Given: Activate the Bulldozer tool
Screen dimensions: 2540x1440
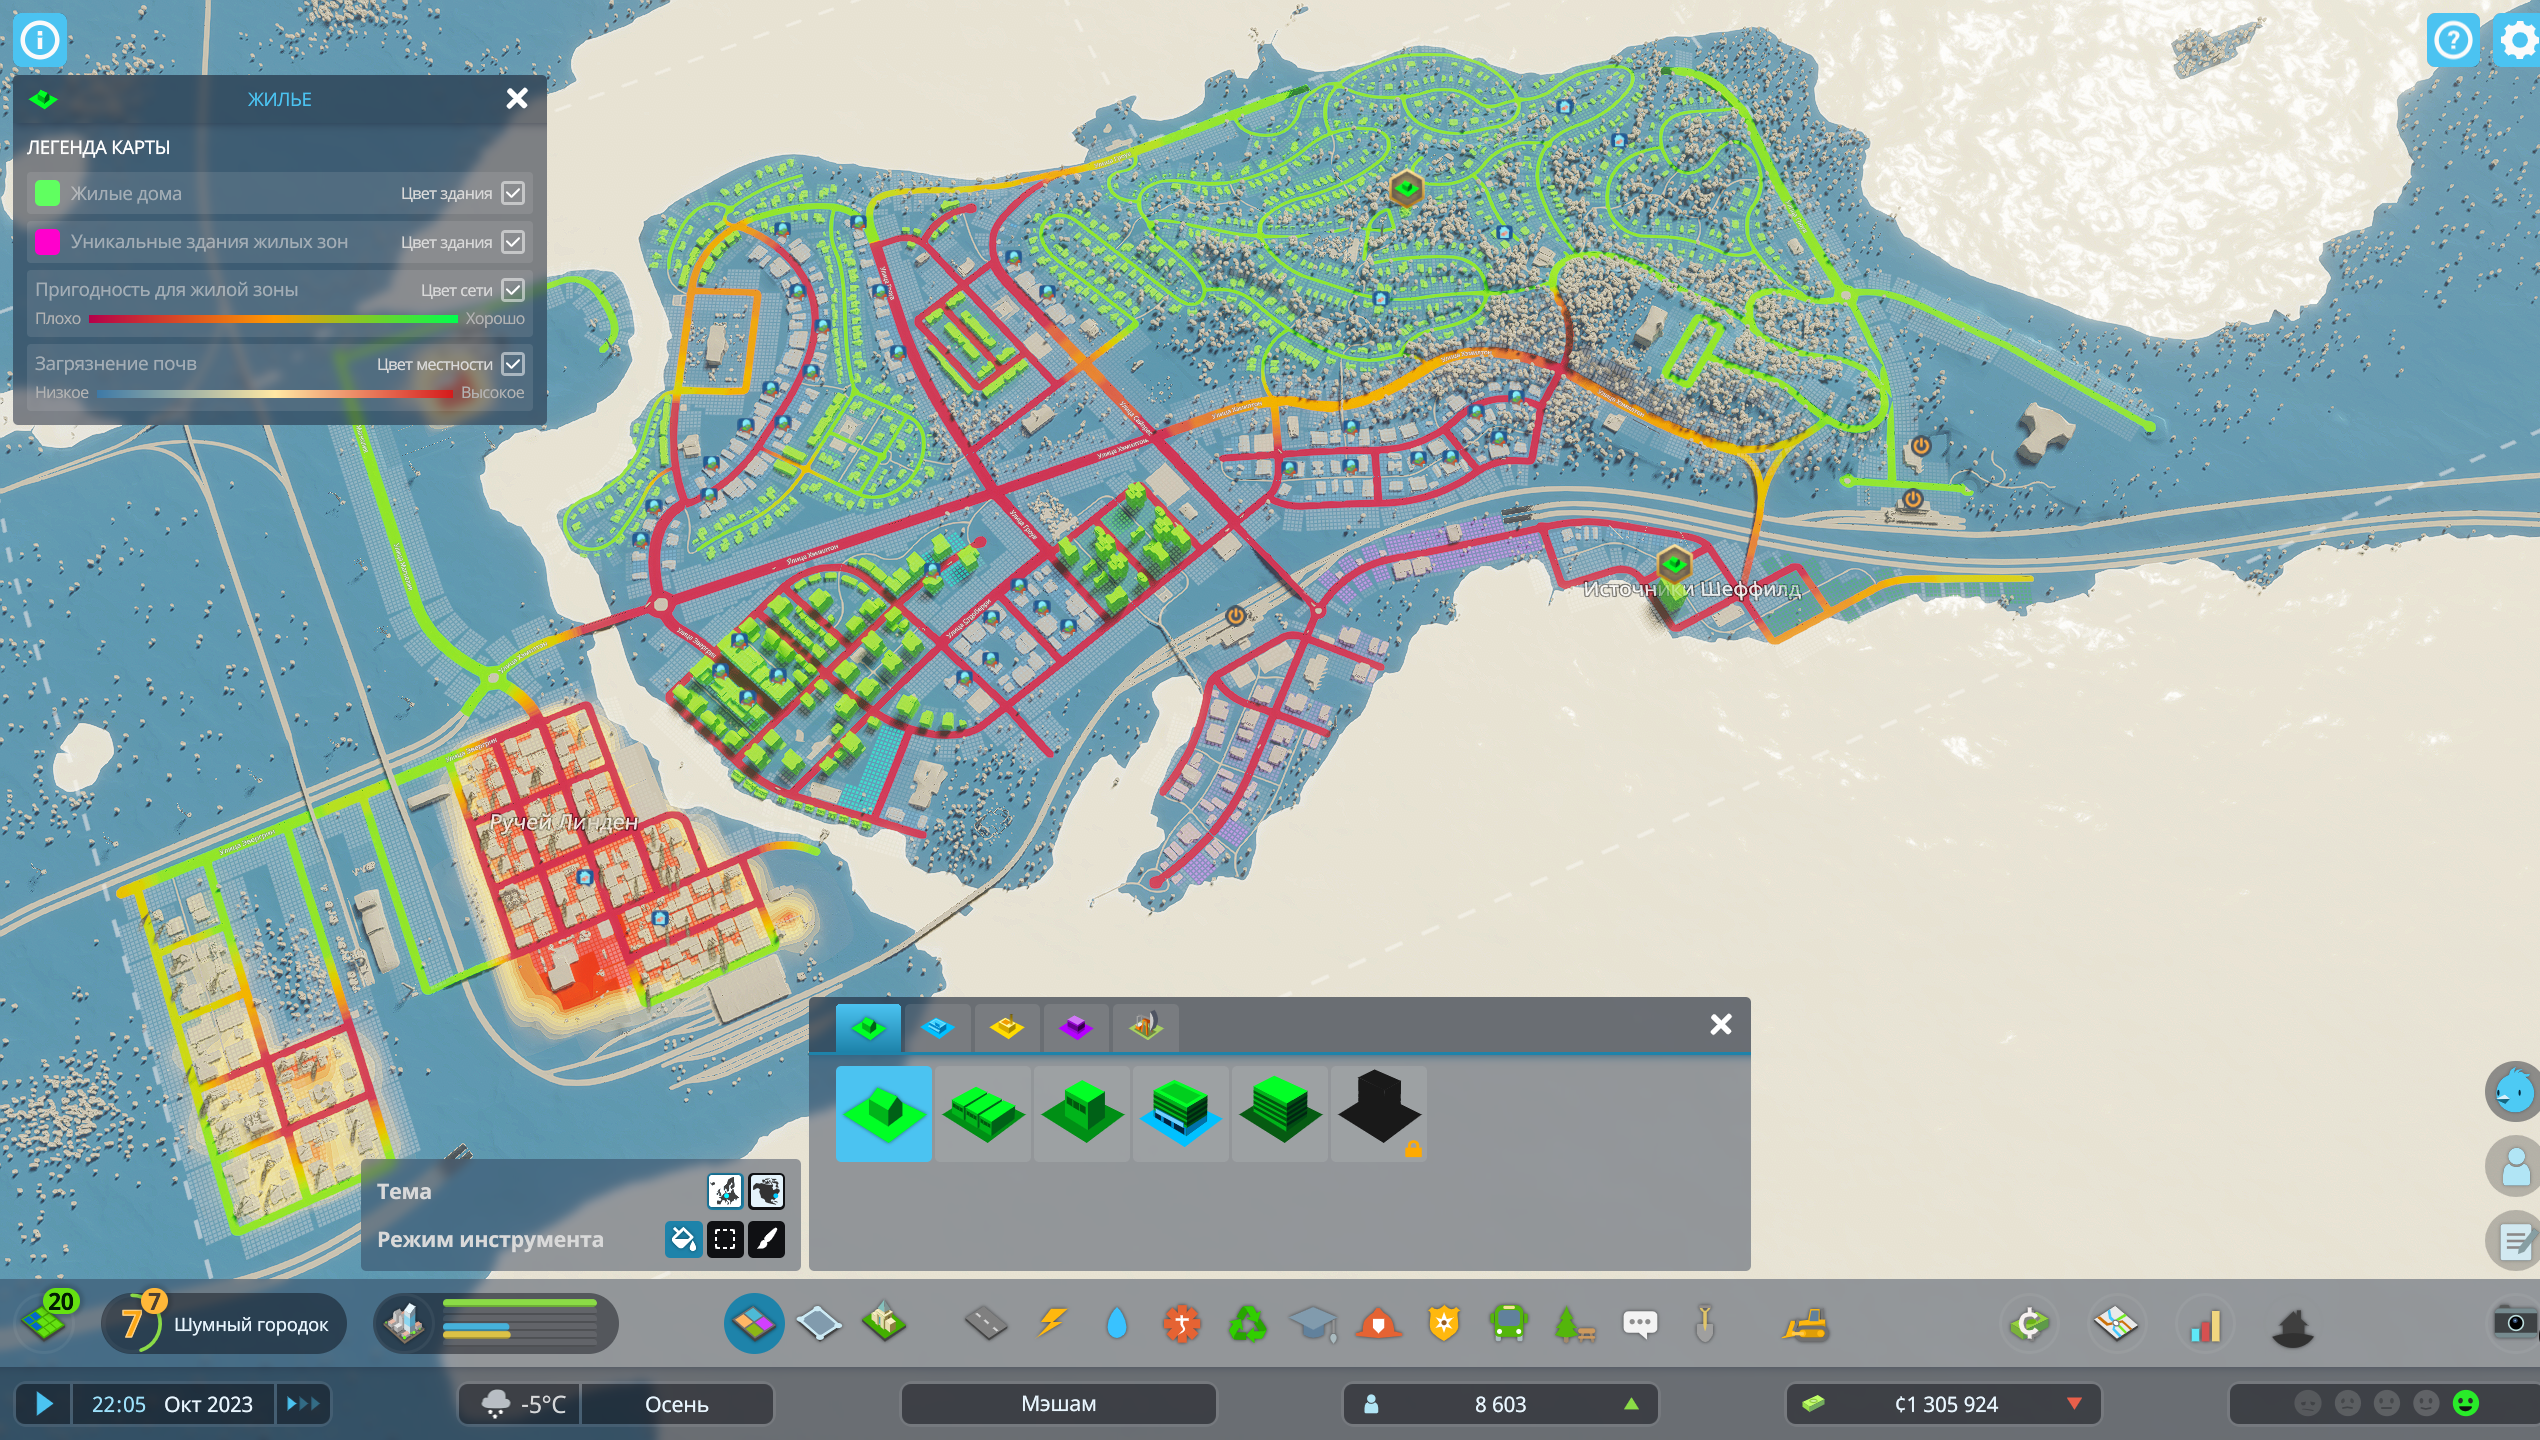Looking at the screenshot, I should tap(1805, 1324).
